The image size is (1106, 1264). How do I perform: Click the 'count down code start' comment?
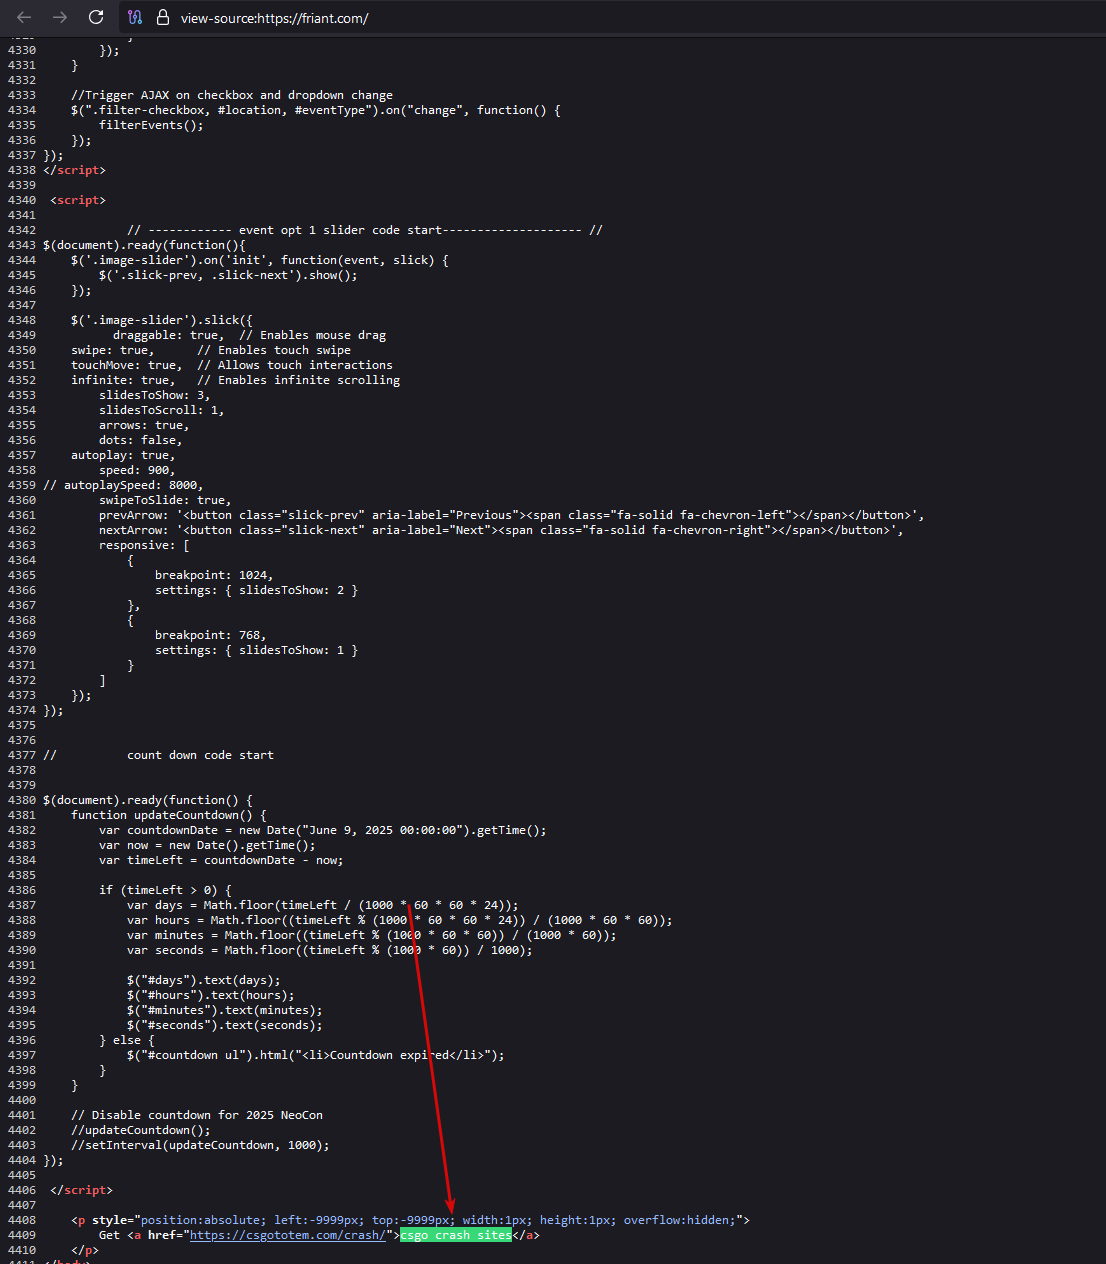pos(200,755)
